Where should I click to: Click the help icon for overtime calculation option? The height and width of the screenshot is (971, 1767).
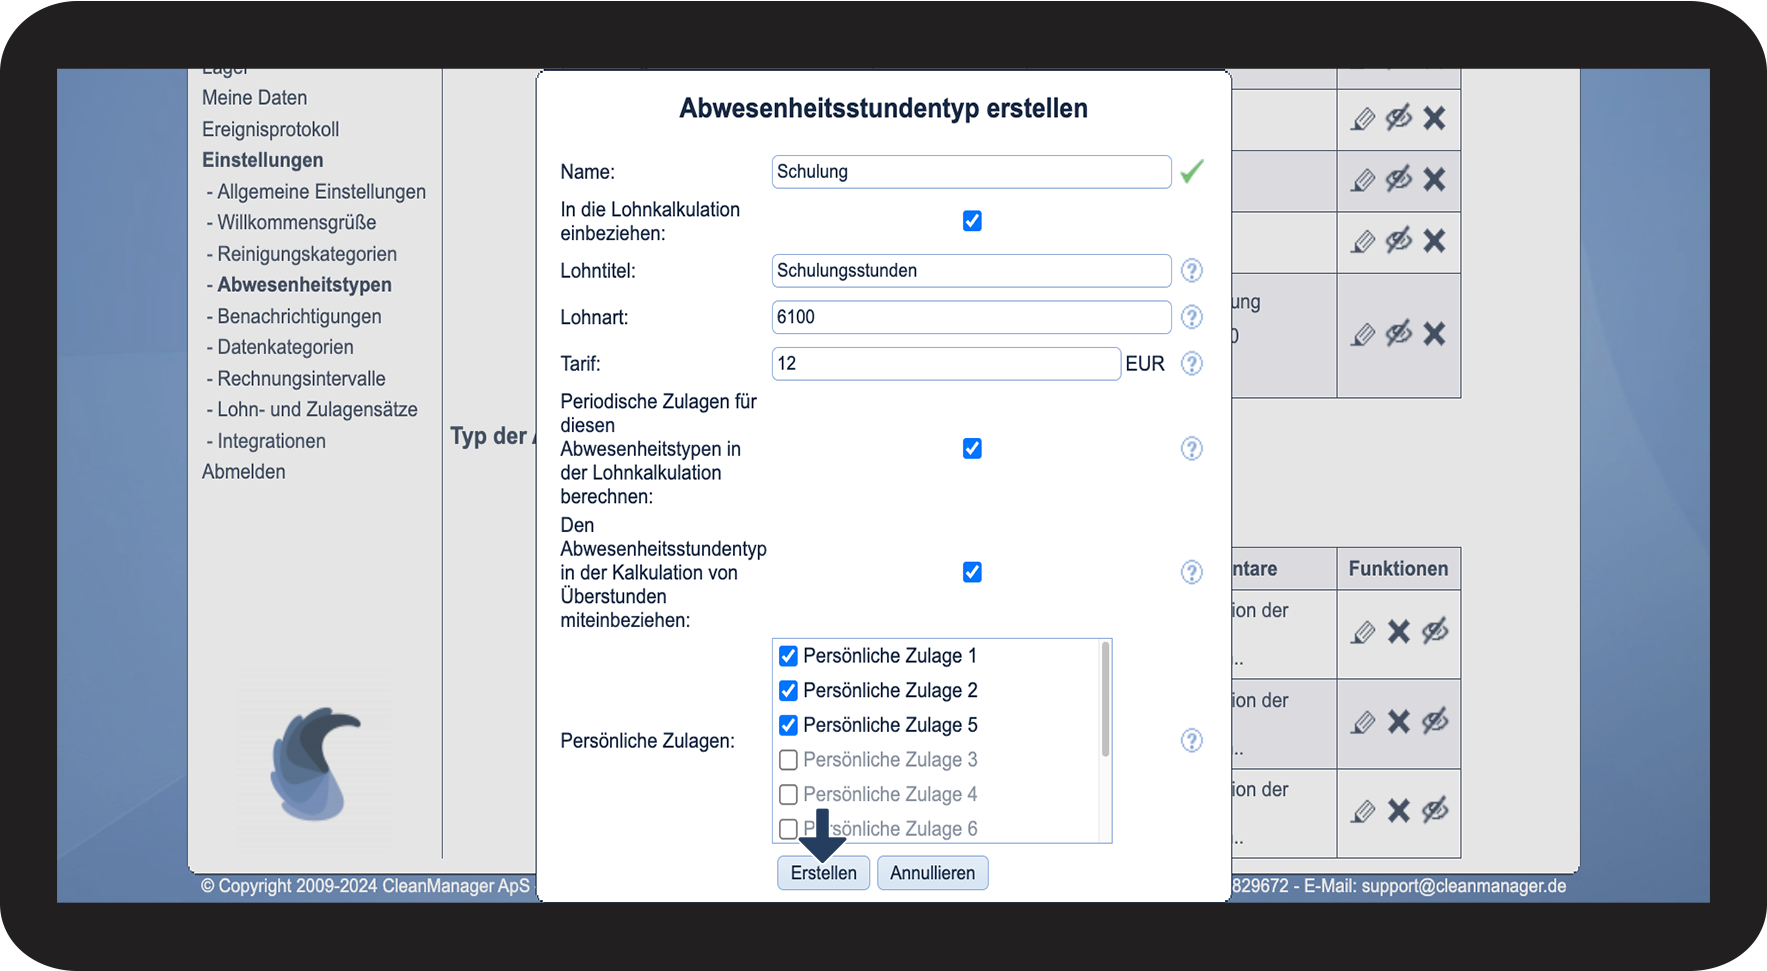[x=1191, y=572]
